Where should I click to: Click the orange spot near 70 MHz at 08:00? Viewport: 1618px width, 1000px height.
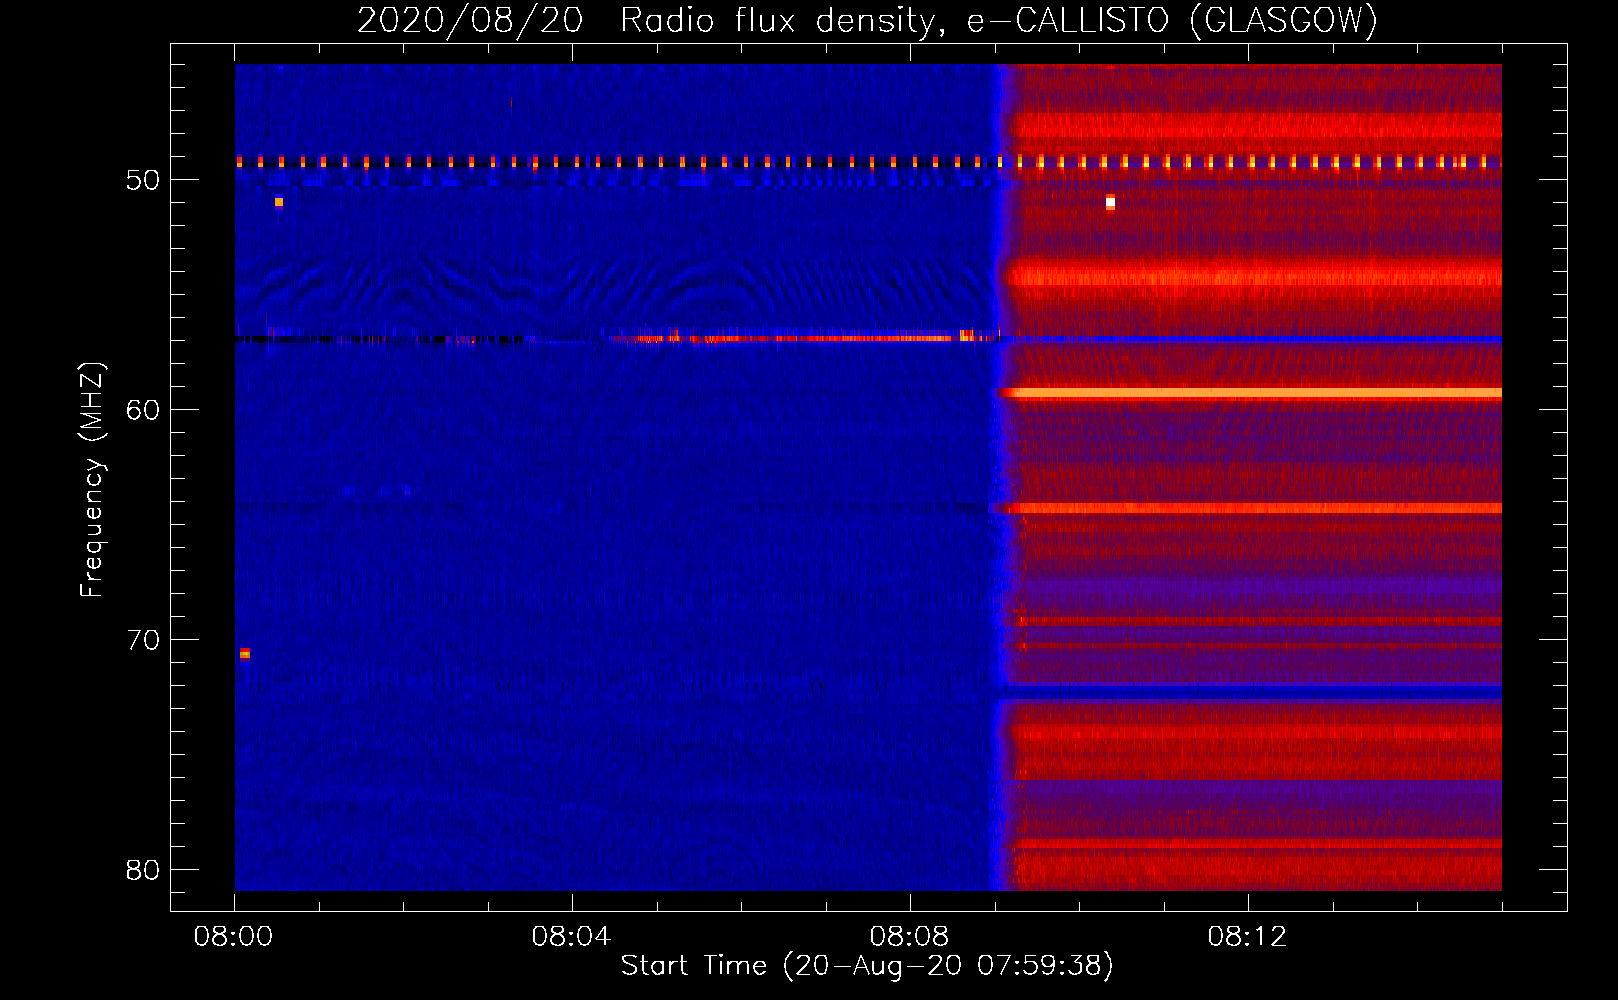pyautogui.click(x=245, y=654)
